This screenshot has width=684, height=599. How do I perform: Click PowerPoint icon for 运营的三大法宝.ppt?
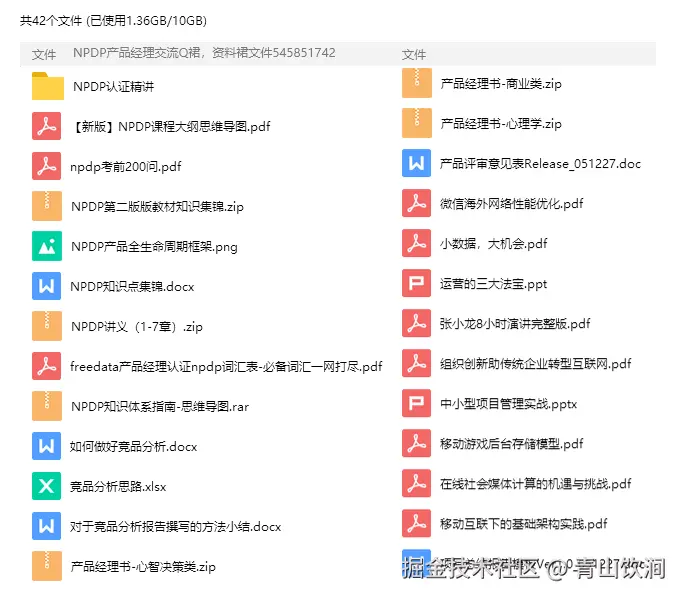coord(417,283)
